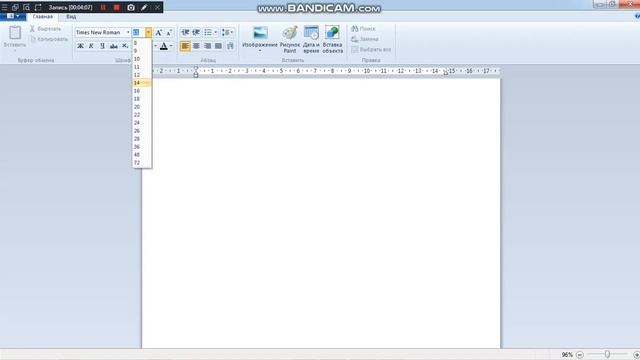Toggle align text right
The height and width of the screenshot is (360, 640).
pyautogui.click(x=207, y=46)
